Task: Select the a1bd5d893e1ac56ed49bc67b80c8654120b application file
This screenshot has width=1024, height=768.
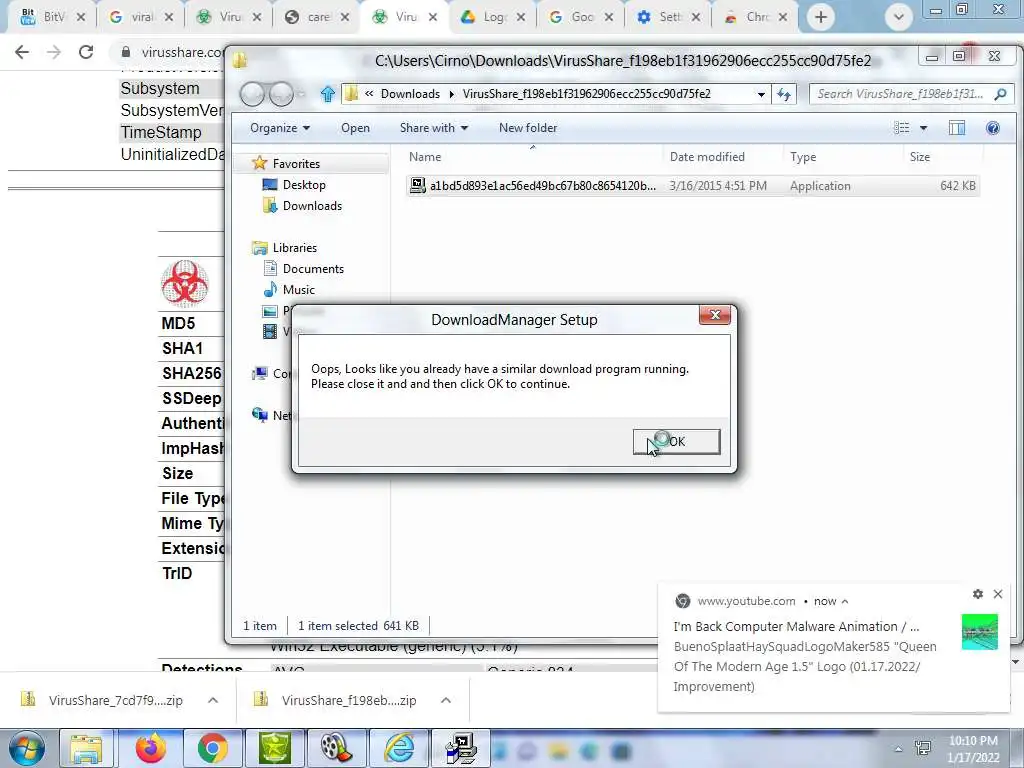Action: pos(692,185)
